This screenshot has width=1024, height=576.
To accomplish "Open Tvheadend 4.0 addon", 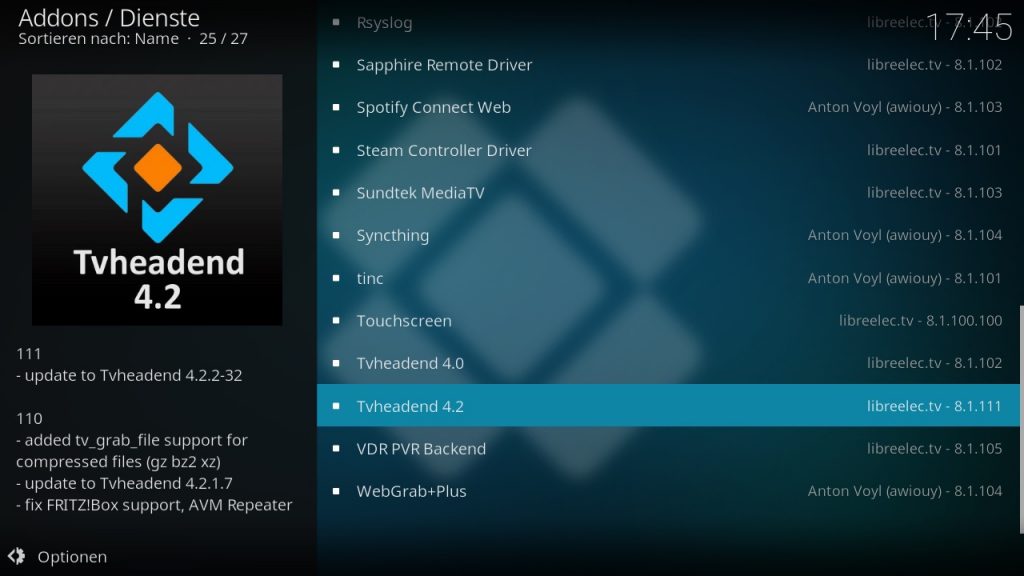I will point(670,363).
